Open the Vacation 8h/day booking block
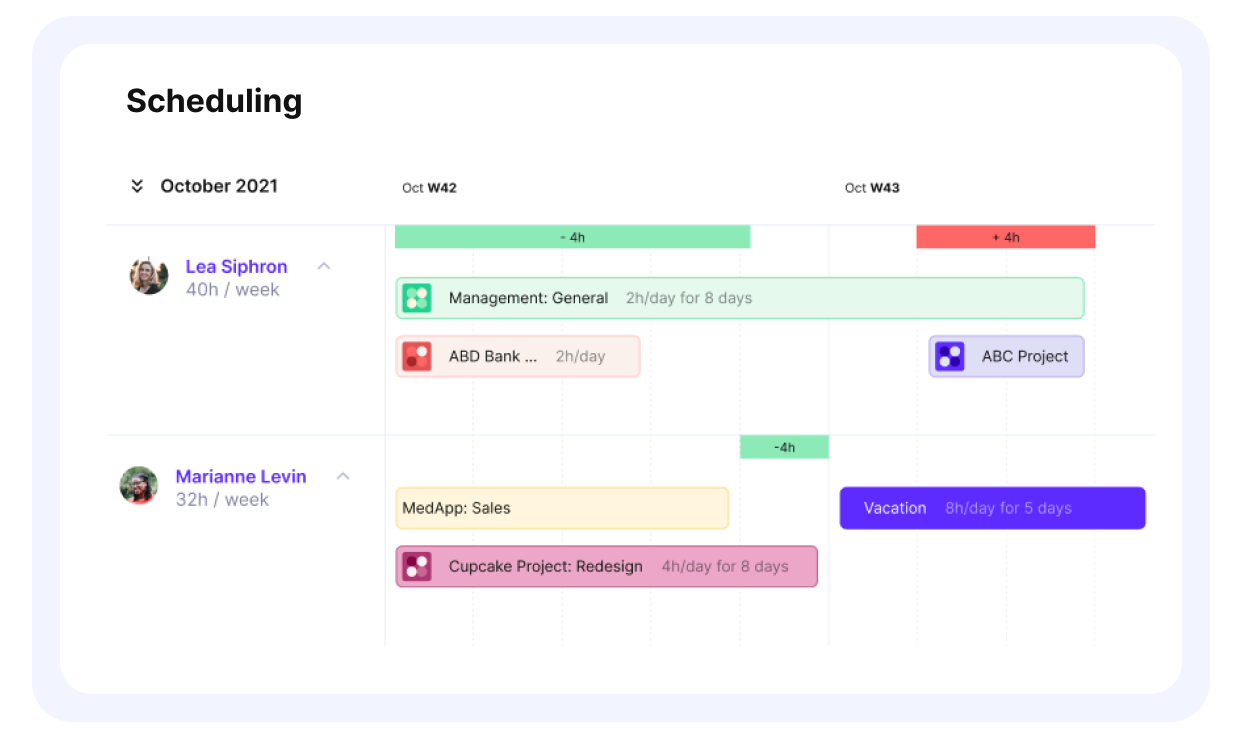This screenshot has width=1240, height=738. [992, 508]
